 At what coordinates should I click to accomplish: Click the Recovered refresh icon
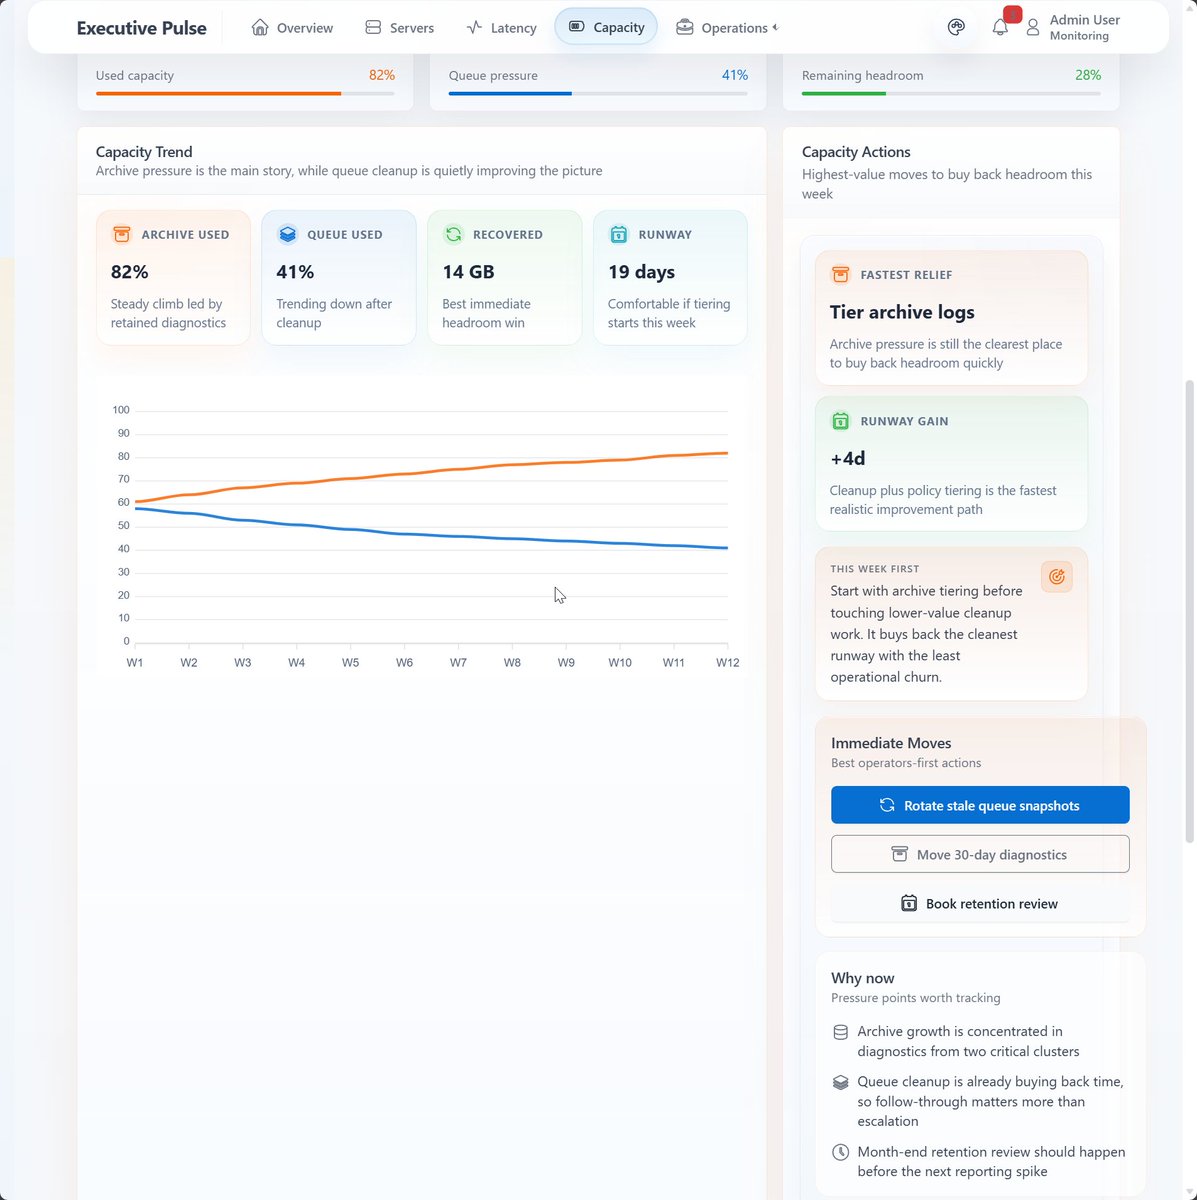click(x=453, y=234)
